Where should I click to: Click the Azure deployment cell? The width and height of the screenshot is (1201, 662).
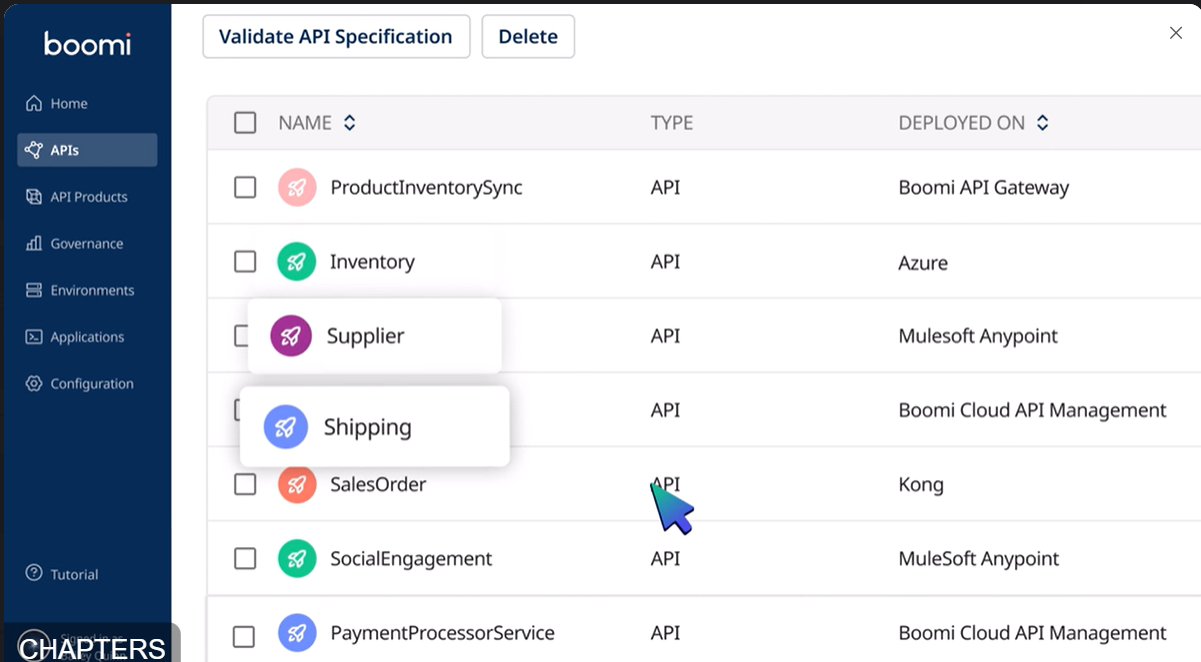(x=923, y=263)
